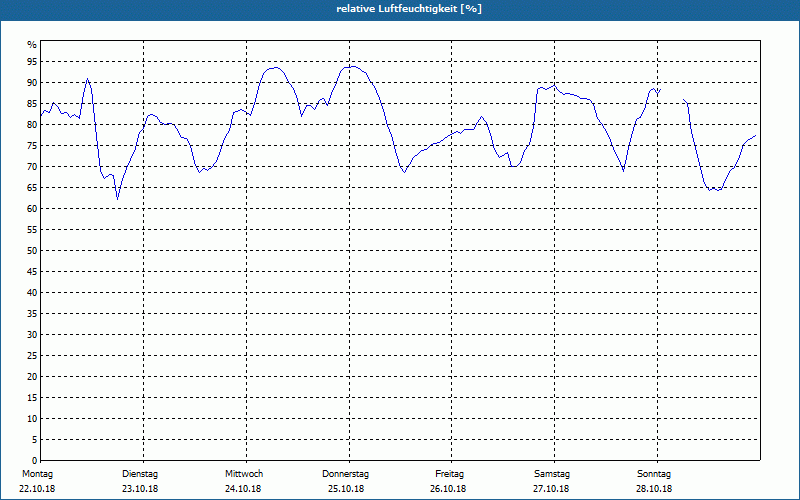Click the 5 value on the y-axis
800x500 pixels.
(35, 440)
